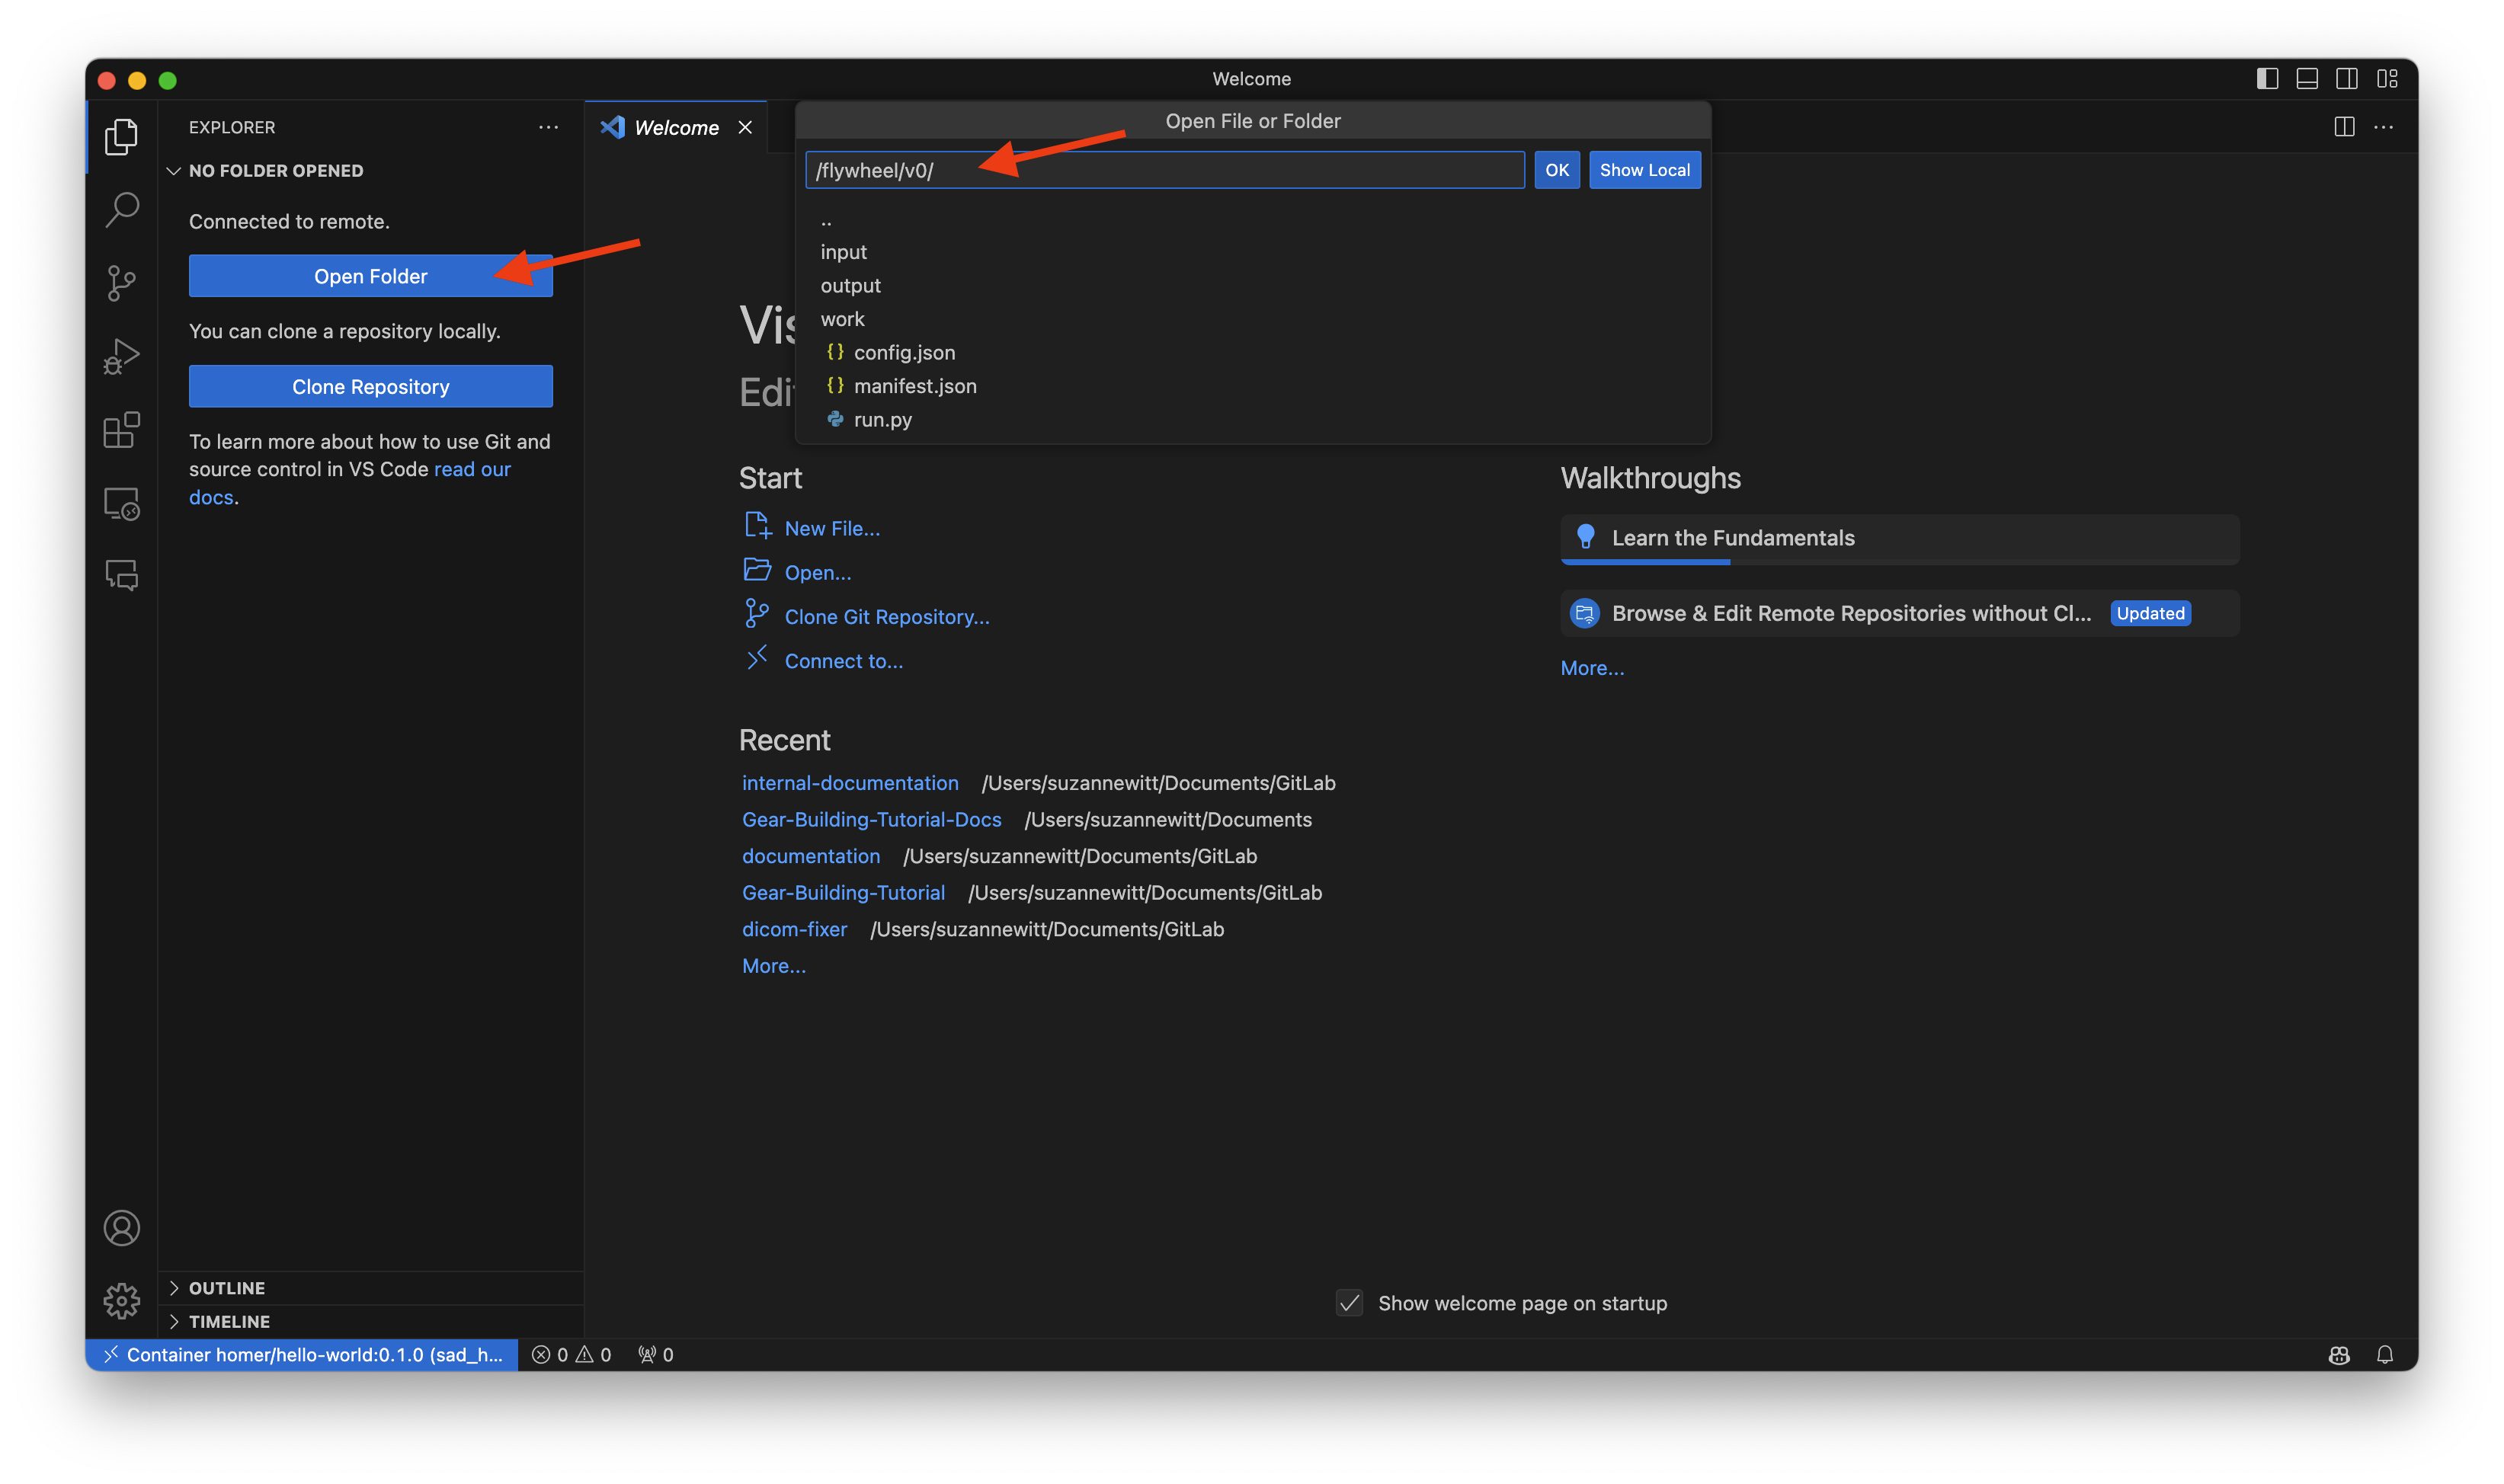Open recent internal-documentation folder
Screen dimensions: 2504x1484
click(x=850, y=783)
